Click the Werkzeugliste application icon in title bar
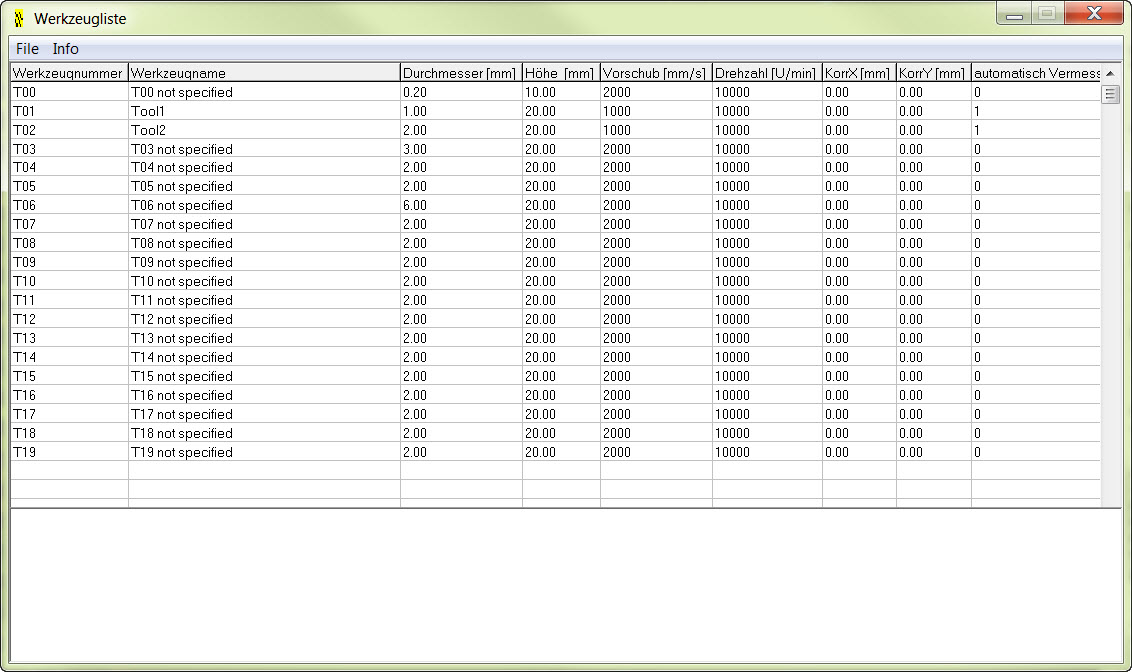Image resolution: width=1132 pixels, height=672 pixels. click(19, 19)
